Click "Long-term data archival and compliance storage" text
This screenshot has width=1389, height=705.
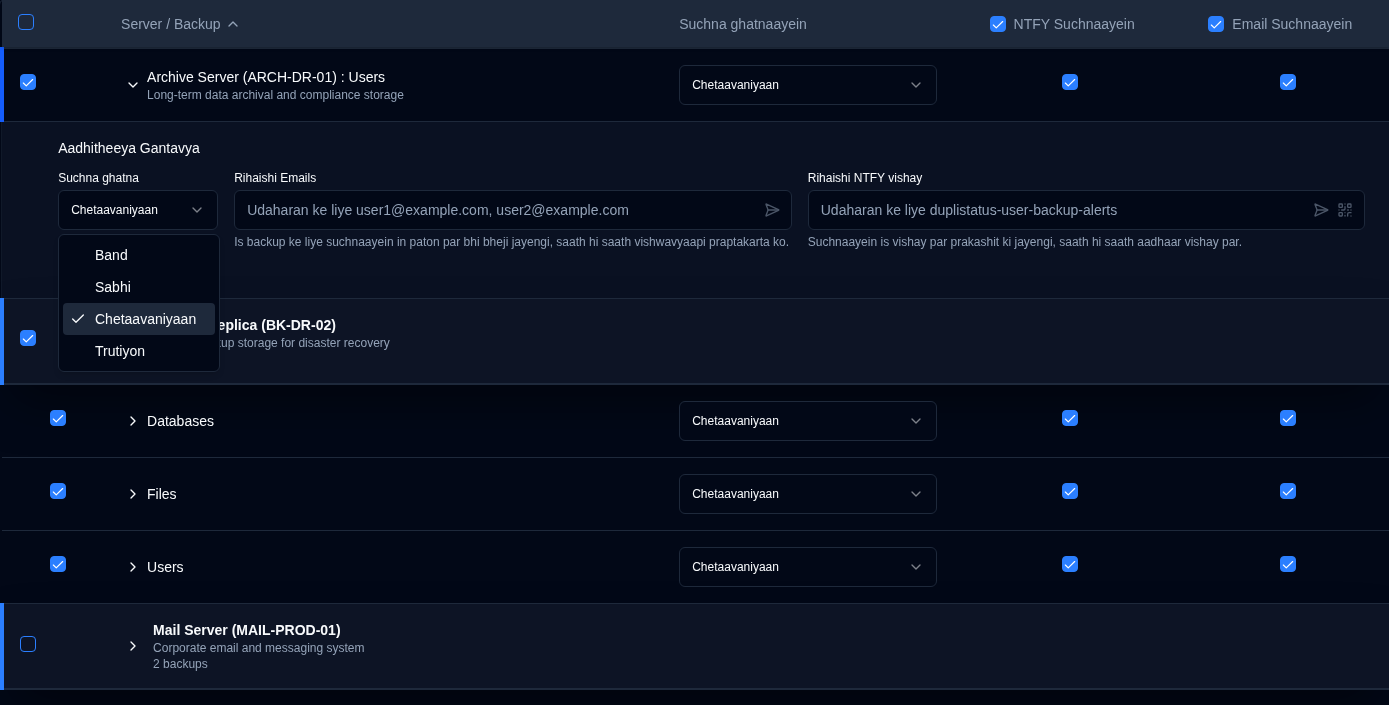[275, 95]
